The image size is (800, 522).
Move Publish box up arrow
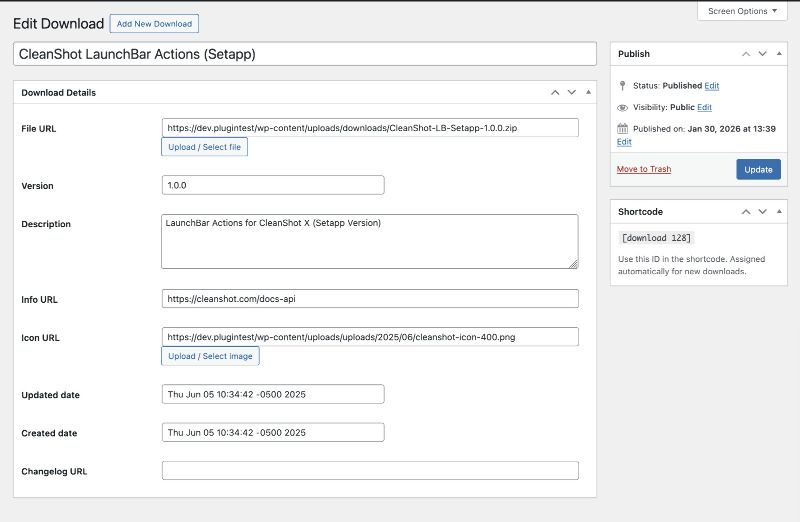(746, 54)
